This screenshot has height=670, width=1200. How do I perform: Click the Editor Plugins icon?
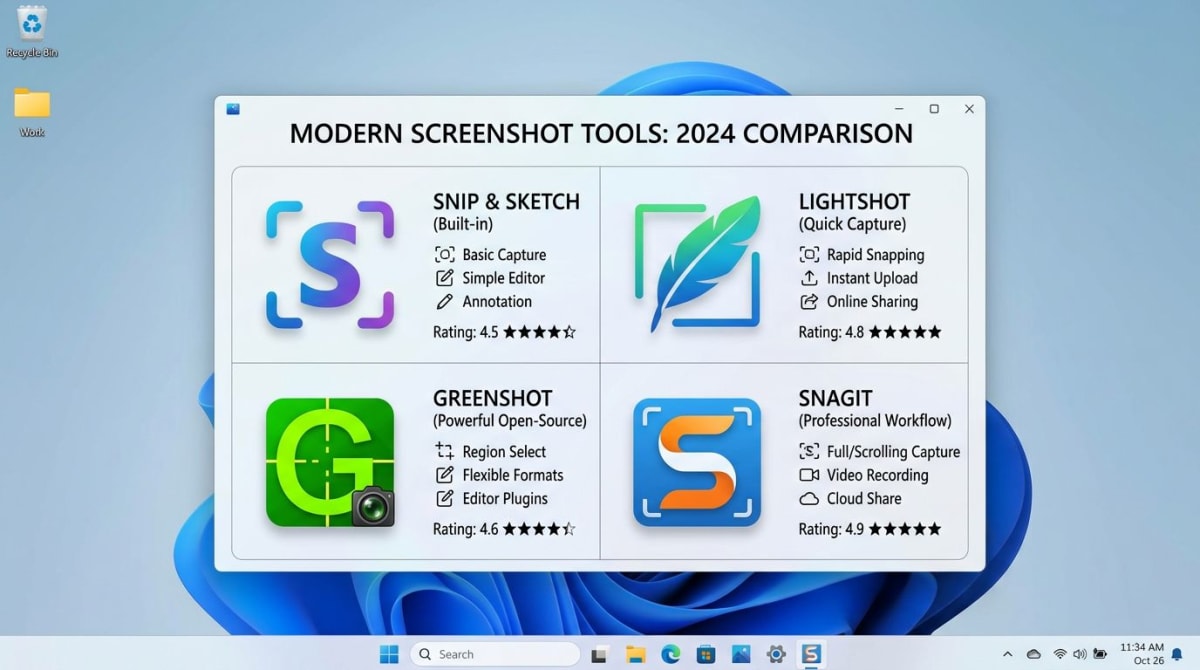point(445,498)
